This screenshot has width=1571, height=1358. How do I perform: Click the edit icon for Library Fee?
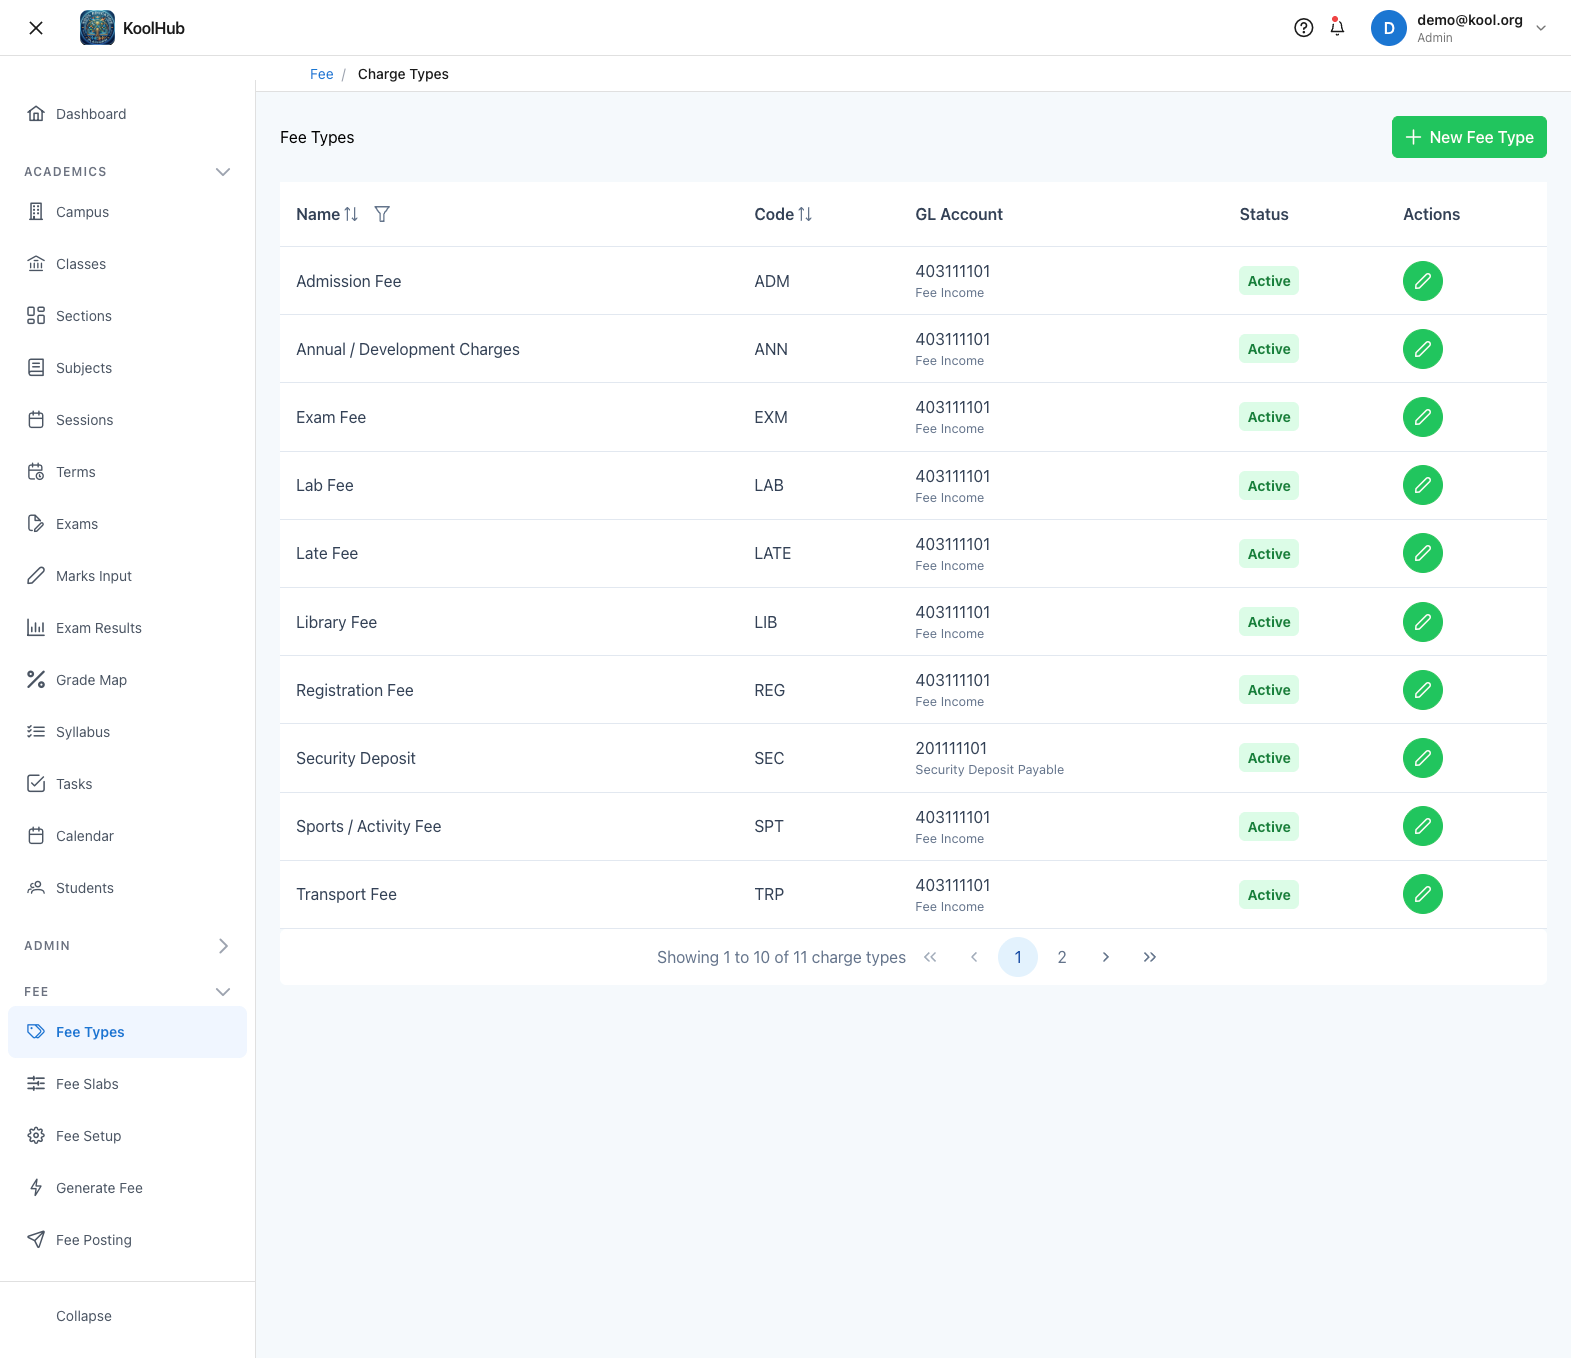click(x=1422, y=622)
